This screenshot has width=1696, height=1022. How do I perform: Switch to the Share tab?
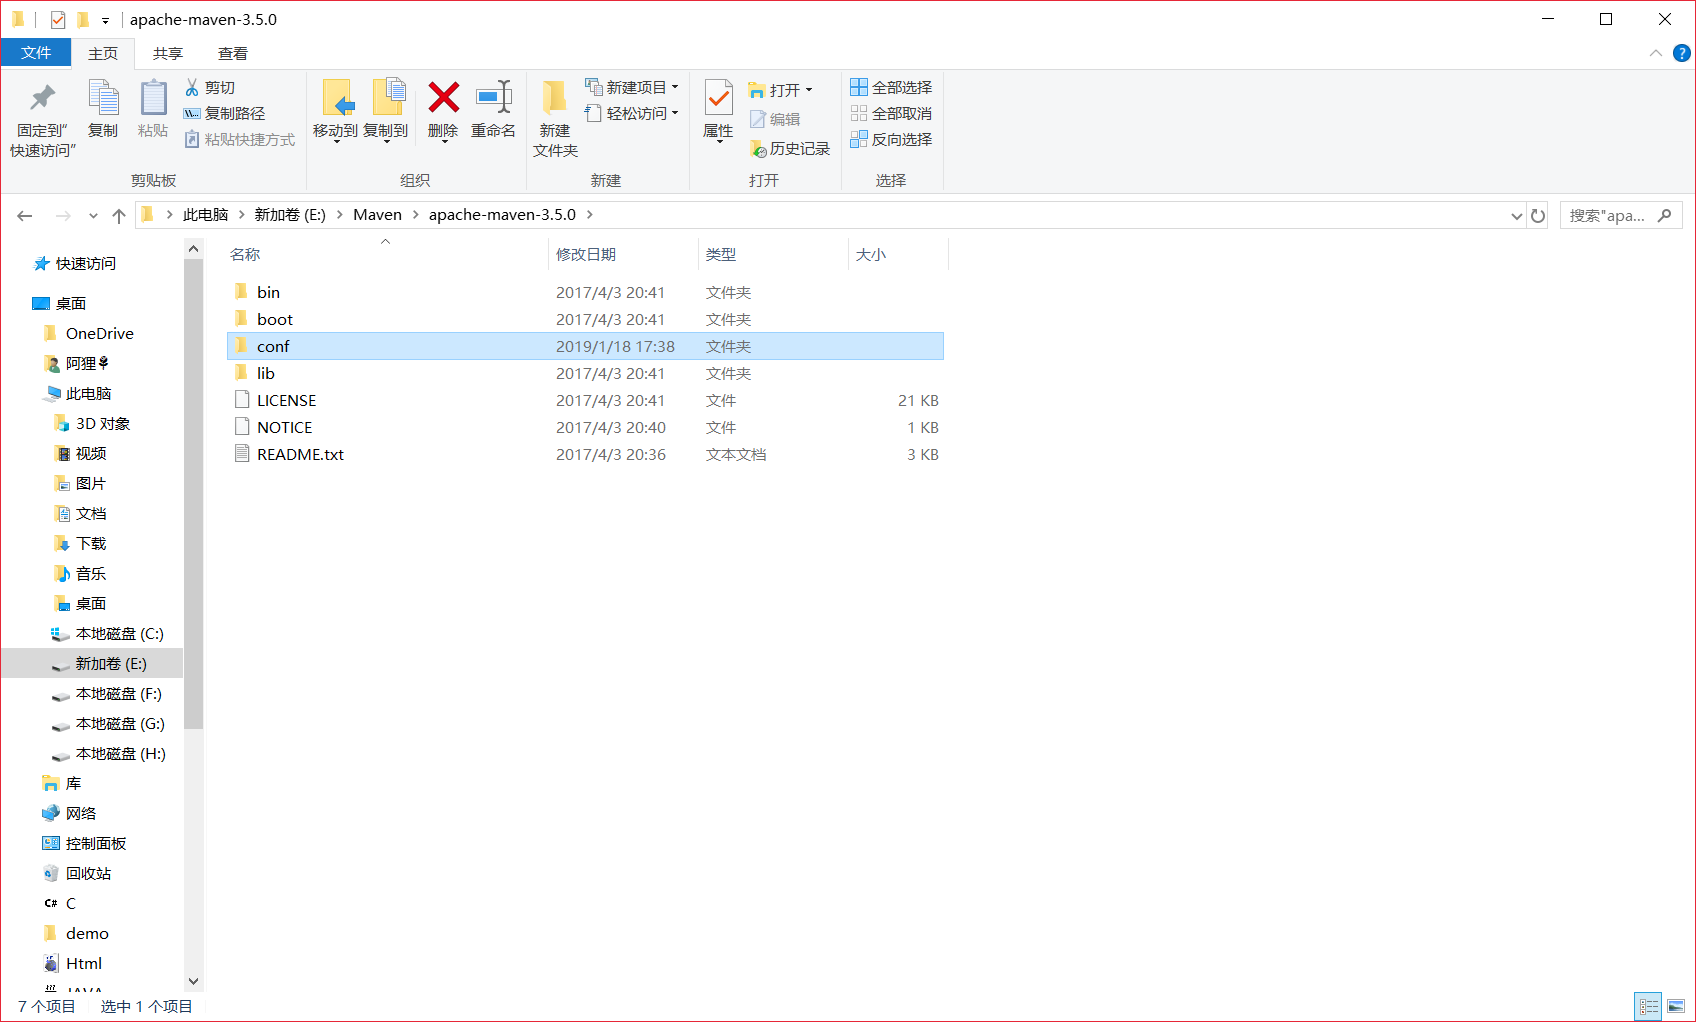[168, 54]
